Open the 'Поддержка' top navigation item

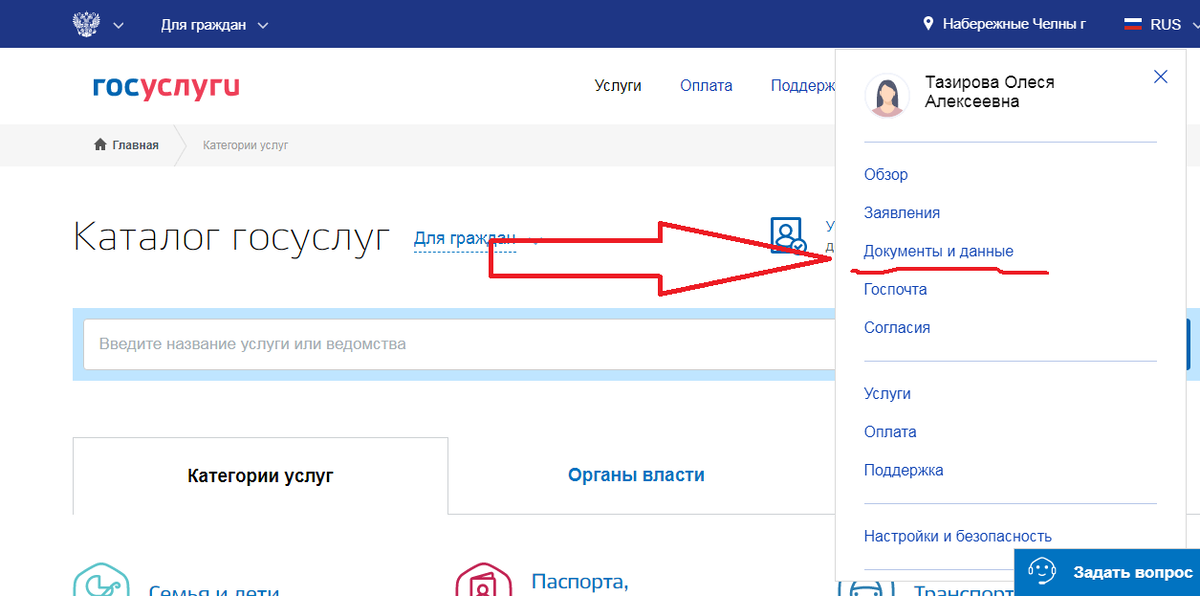[x=803, y=86]
